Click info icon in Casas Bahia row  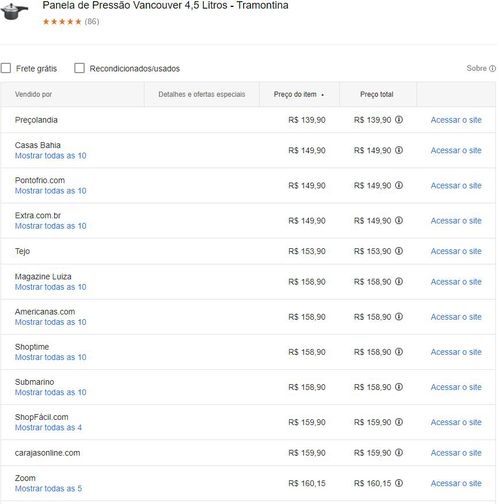click(x=399, y=150)
